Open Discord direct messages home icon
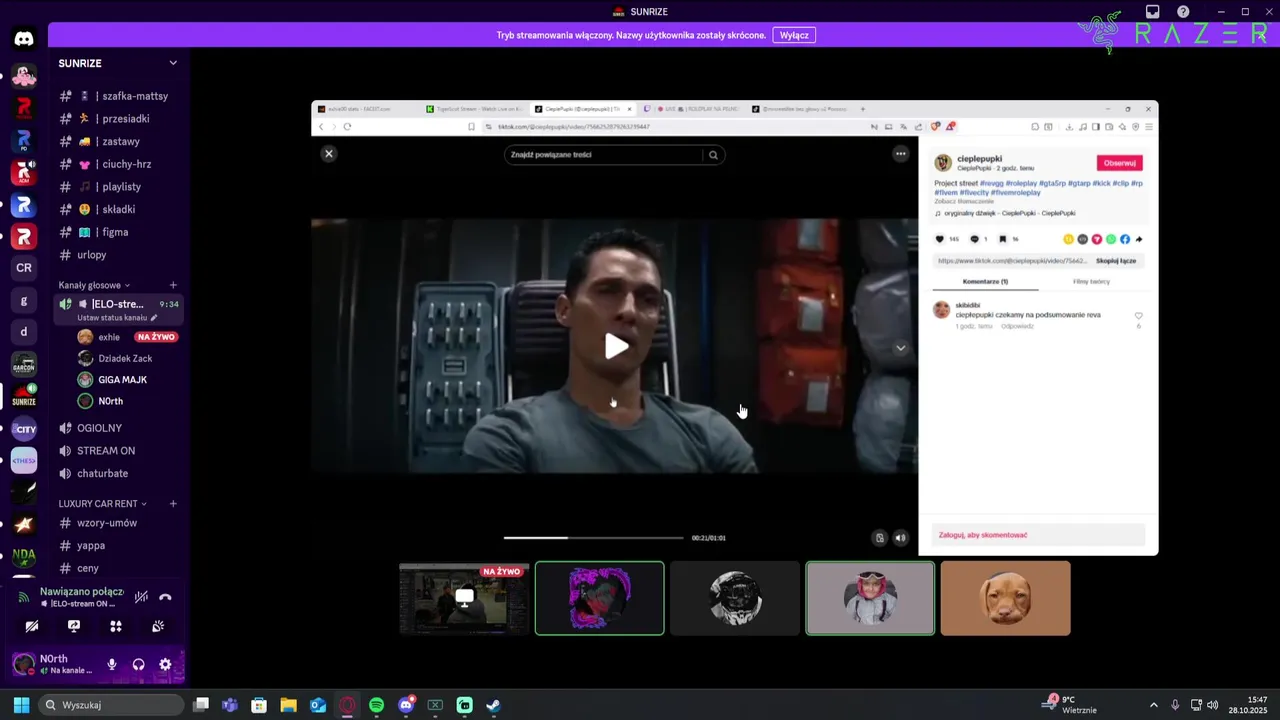The width and height of the screenshot is (1280, 720). point(24,39)
